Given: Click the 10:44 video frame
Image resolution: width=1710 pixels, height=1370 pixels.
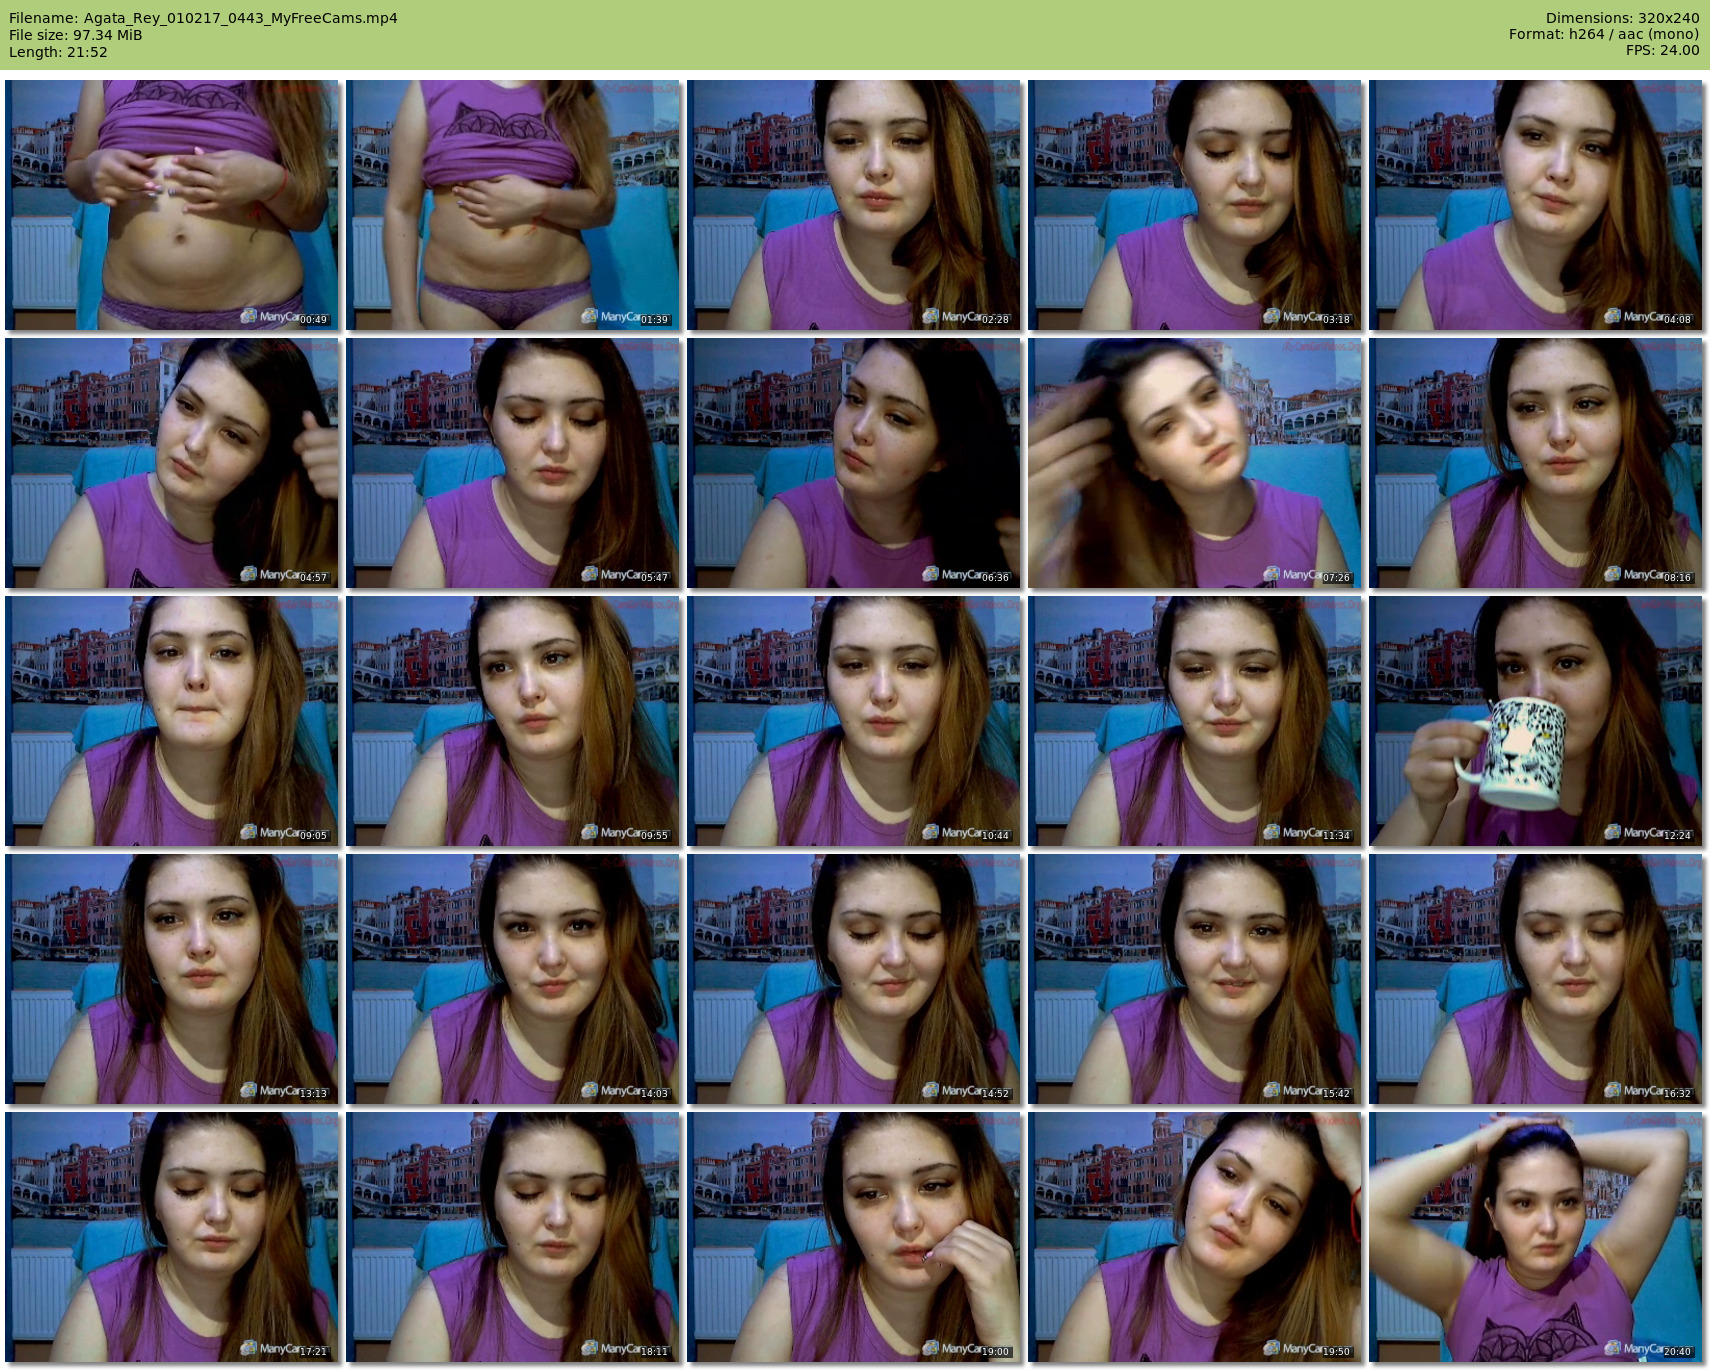Looking at the screenshot, I should pyautogui.click(x=854, y=721).
